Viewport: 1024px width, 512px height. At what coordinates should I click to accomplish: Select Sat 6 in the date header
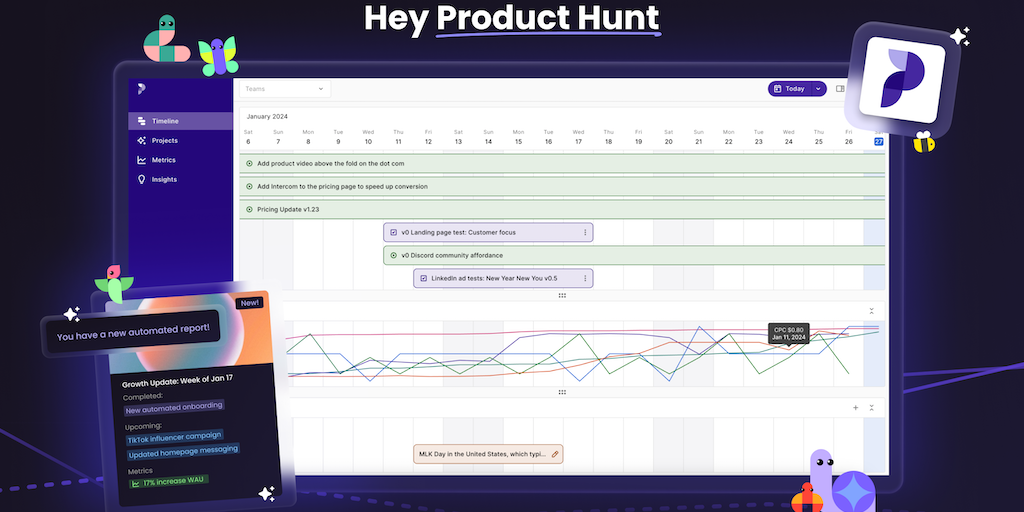point(248,137)
